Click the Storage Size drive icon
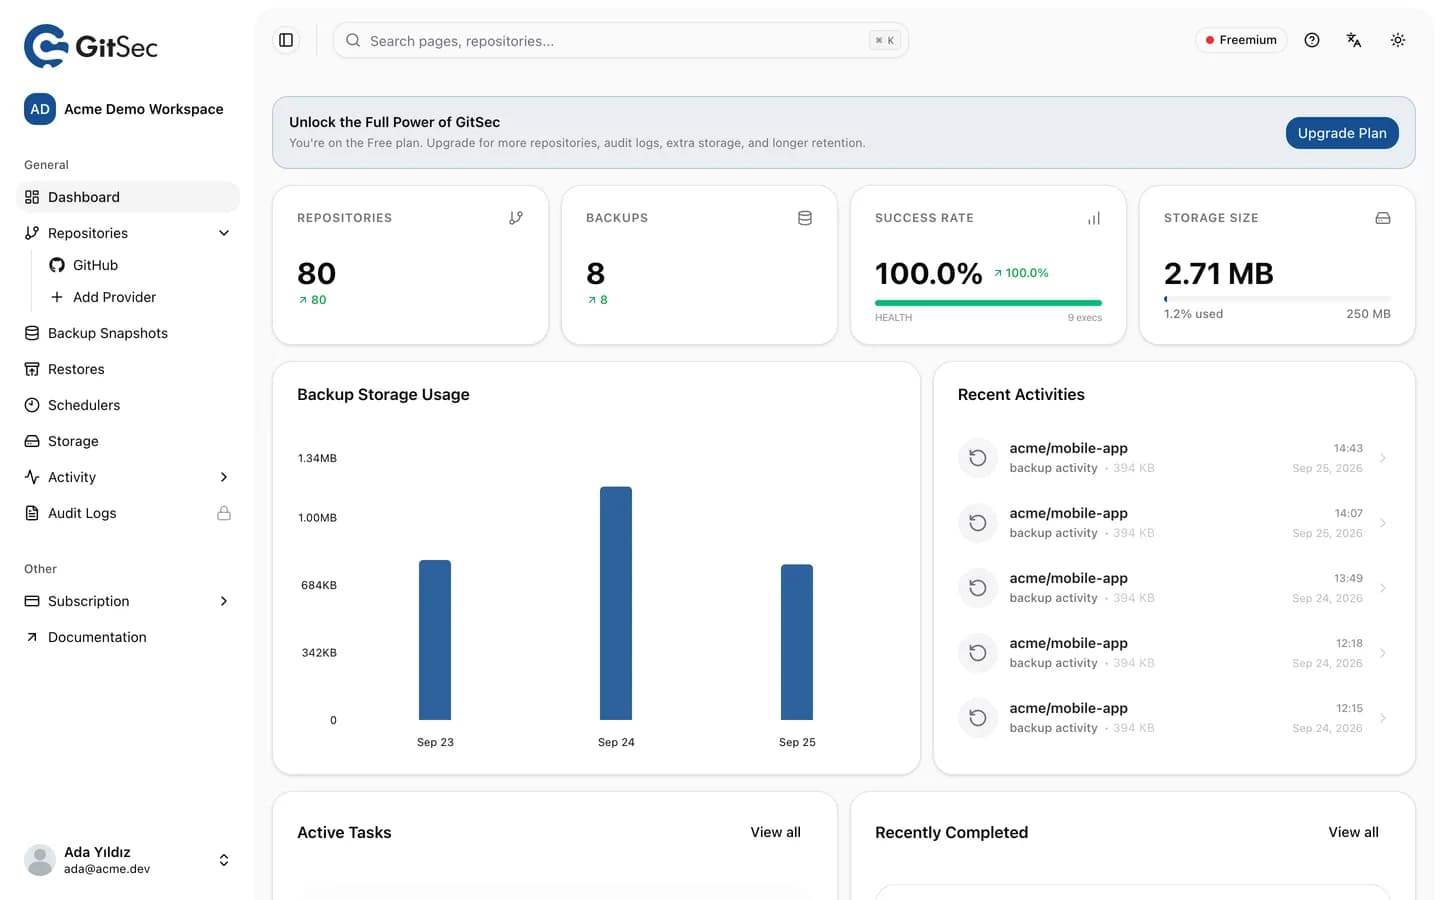 click(x=1383, y=218)
